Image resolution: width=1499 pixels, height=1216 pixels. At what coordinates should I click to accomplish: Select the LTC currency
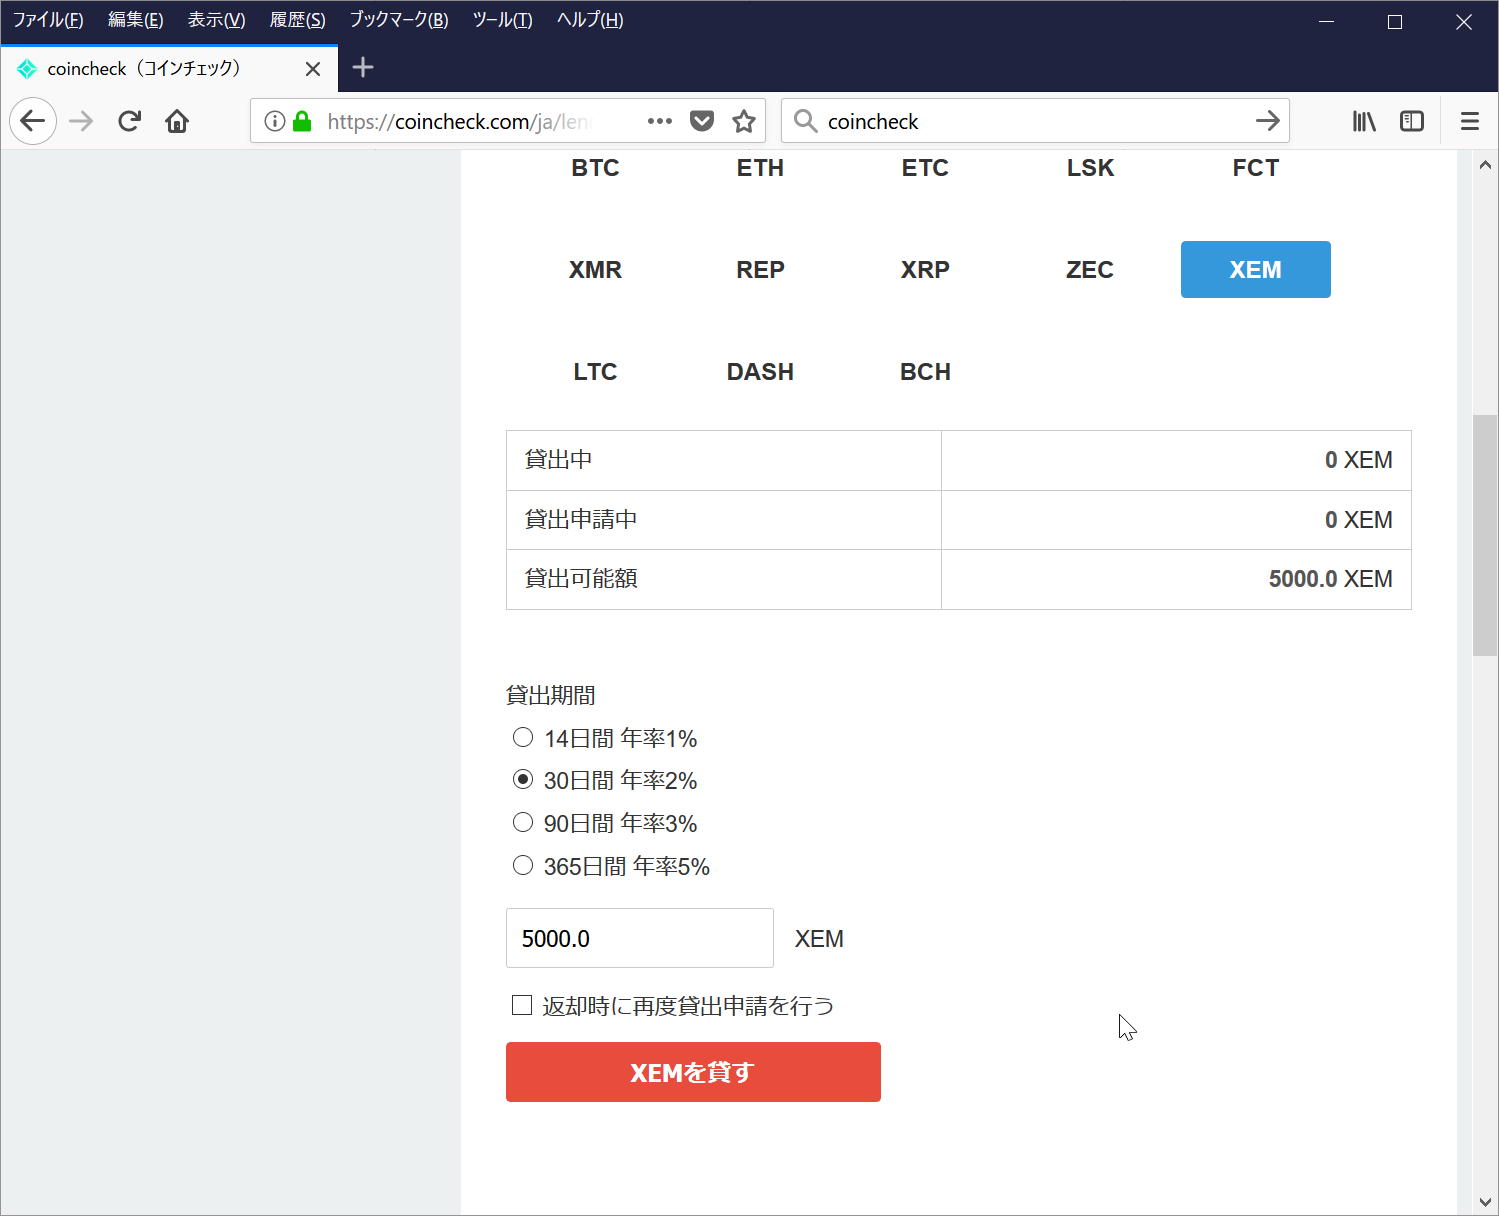click(x=596, y=371)
